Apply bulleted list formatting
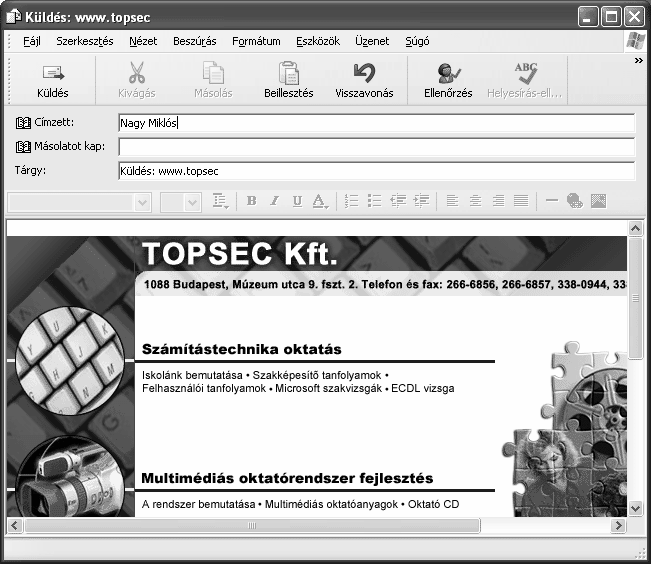Image resolution: width=651 pixels, height=564 pixels. (x=374, y=201)
